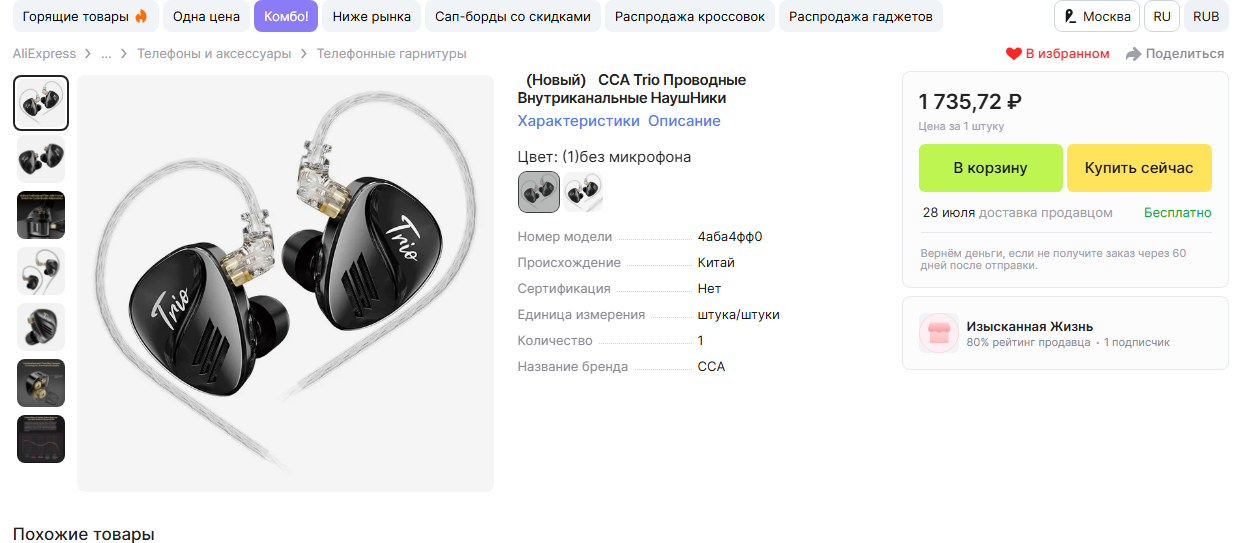Viewport: 1256px width, 543px height.
Task: Open the Ниже рынка tab
Action: [372, 17]
